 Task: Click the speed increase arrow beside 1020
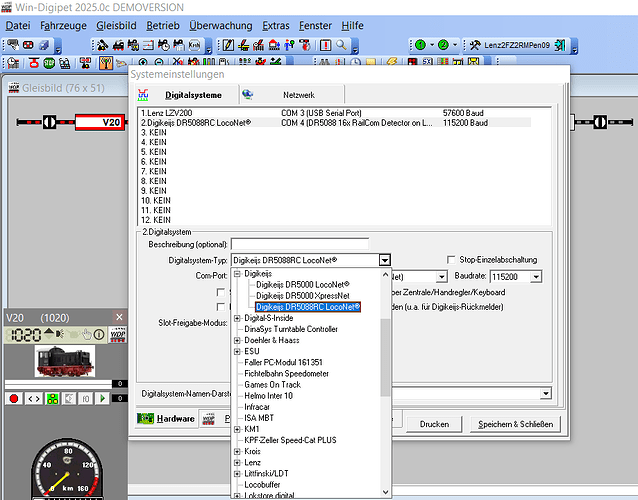(x=49, y=330)
